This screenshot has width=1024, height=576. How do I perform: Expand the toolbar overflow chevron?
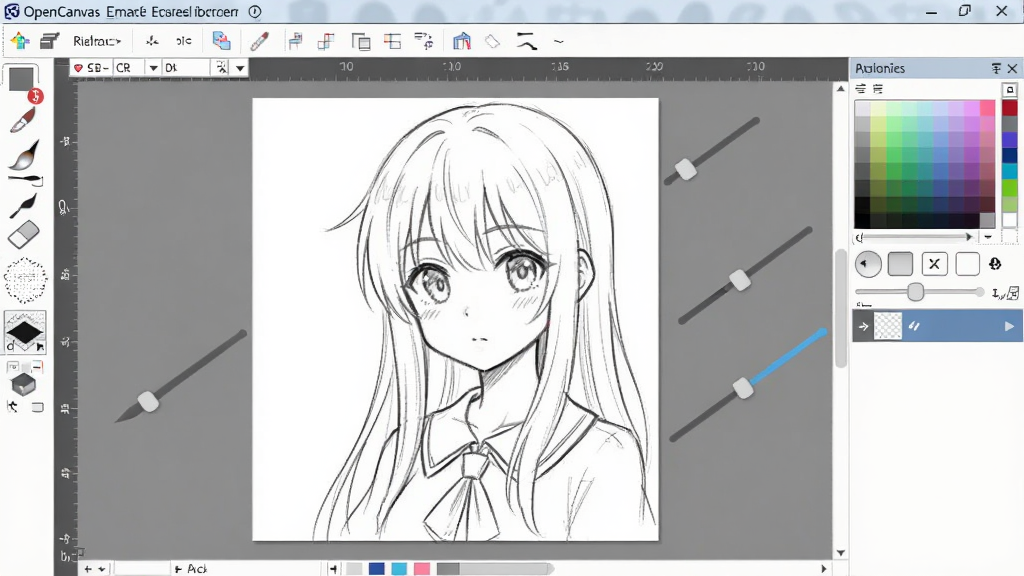pos(558,42)
